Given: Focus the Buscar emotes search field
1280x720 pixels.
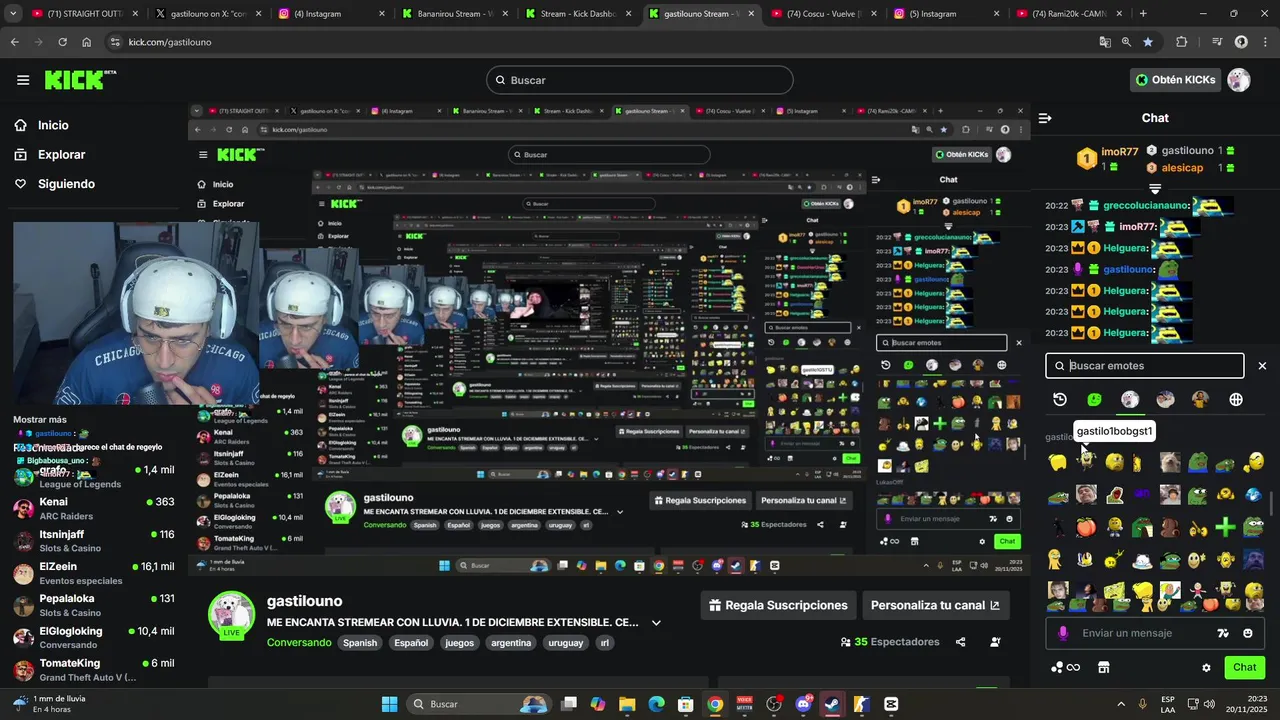Looking at the screenshot, I should [1145, 366].
